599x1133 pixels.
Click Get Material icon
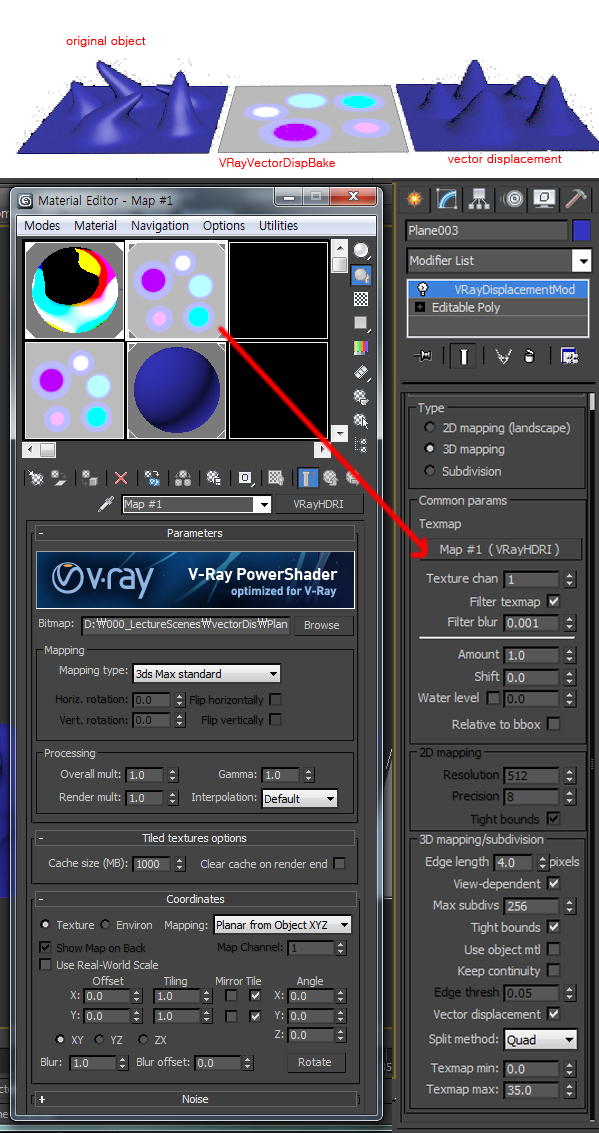(x=35, y=478)
